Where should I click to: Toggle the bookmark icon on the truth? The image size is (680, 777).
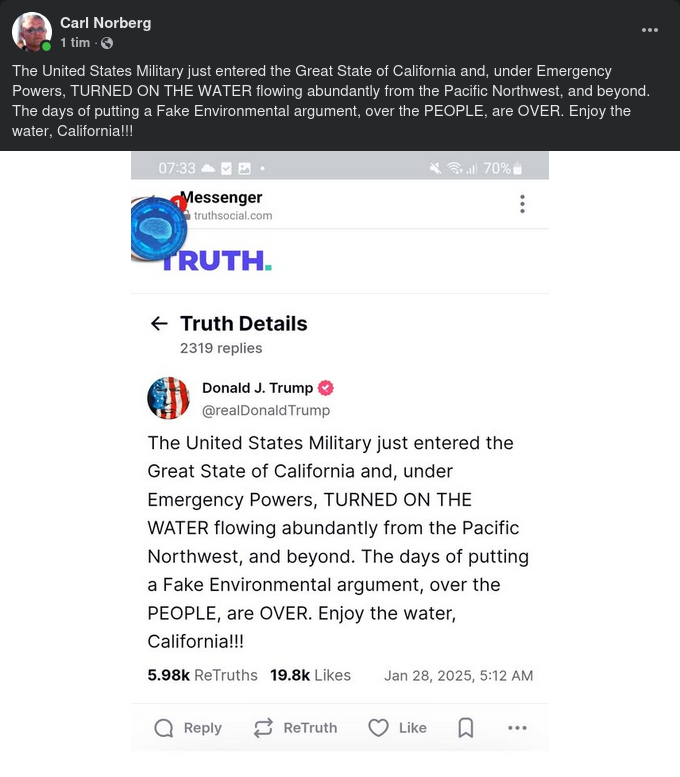[466, 728]
